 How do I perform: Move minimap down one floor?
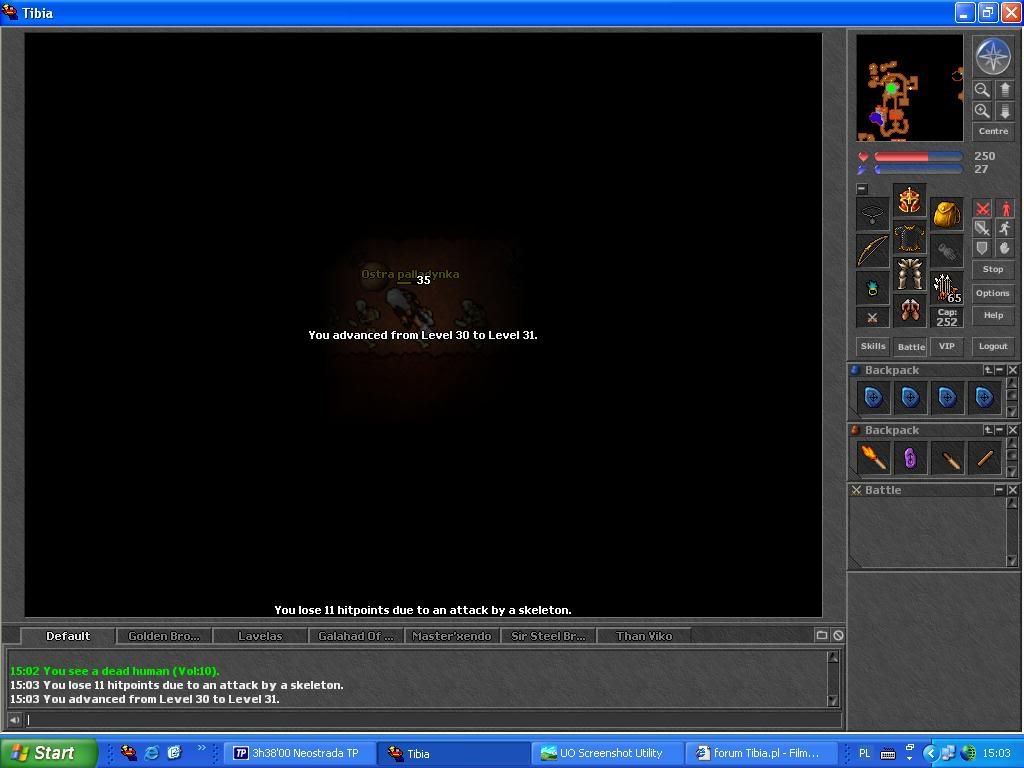pyautogui.click(x=1005, y=111)
